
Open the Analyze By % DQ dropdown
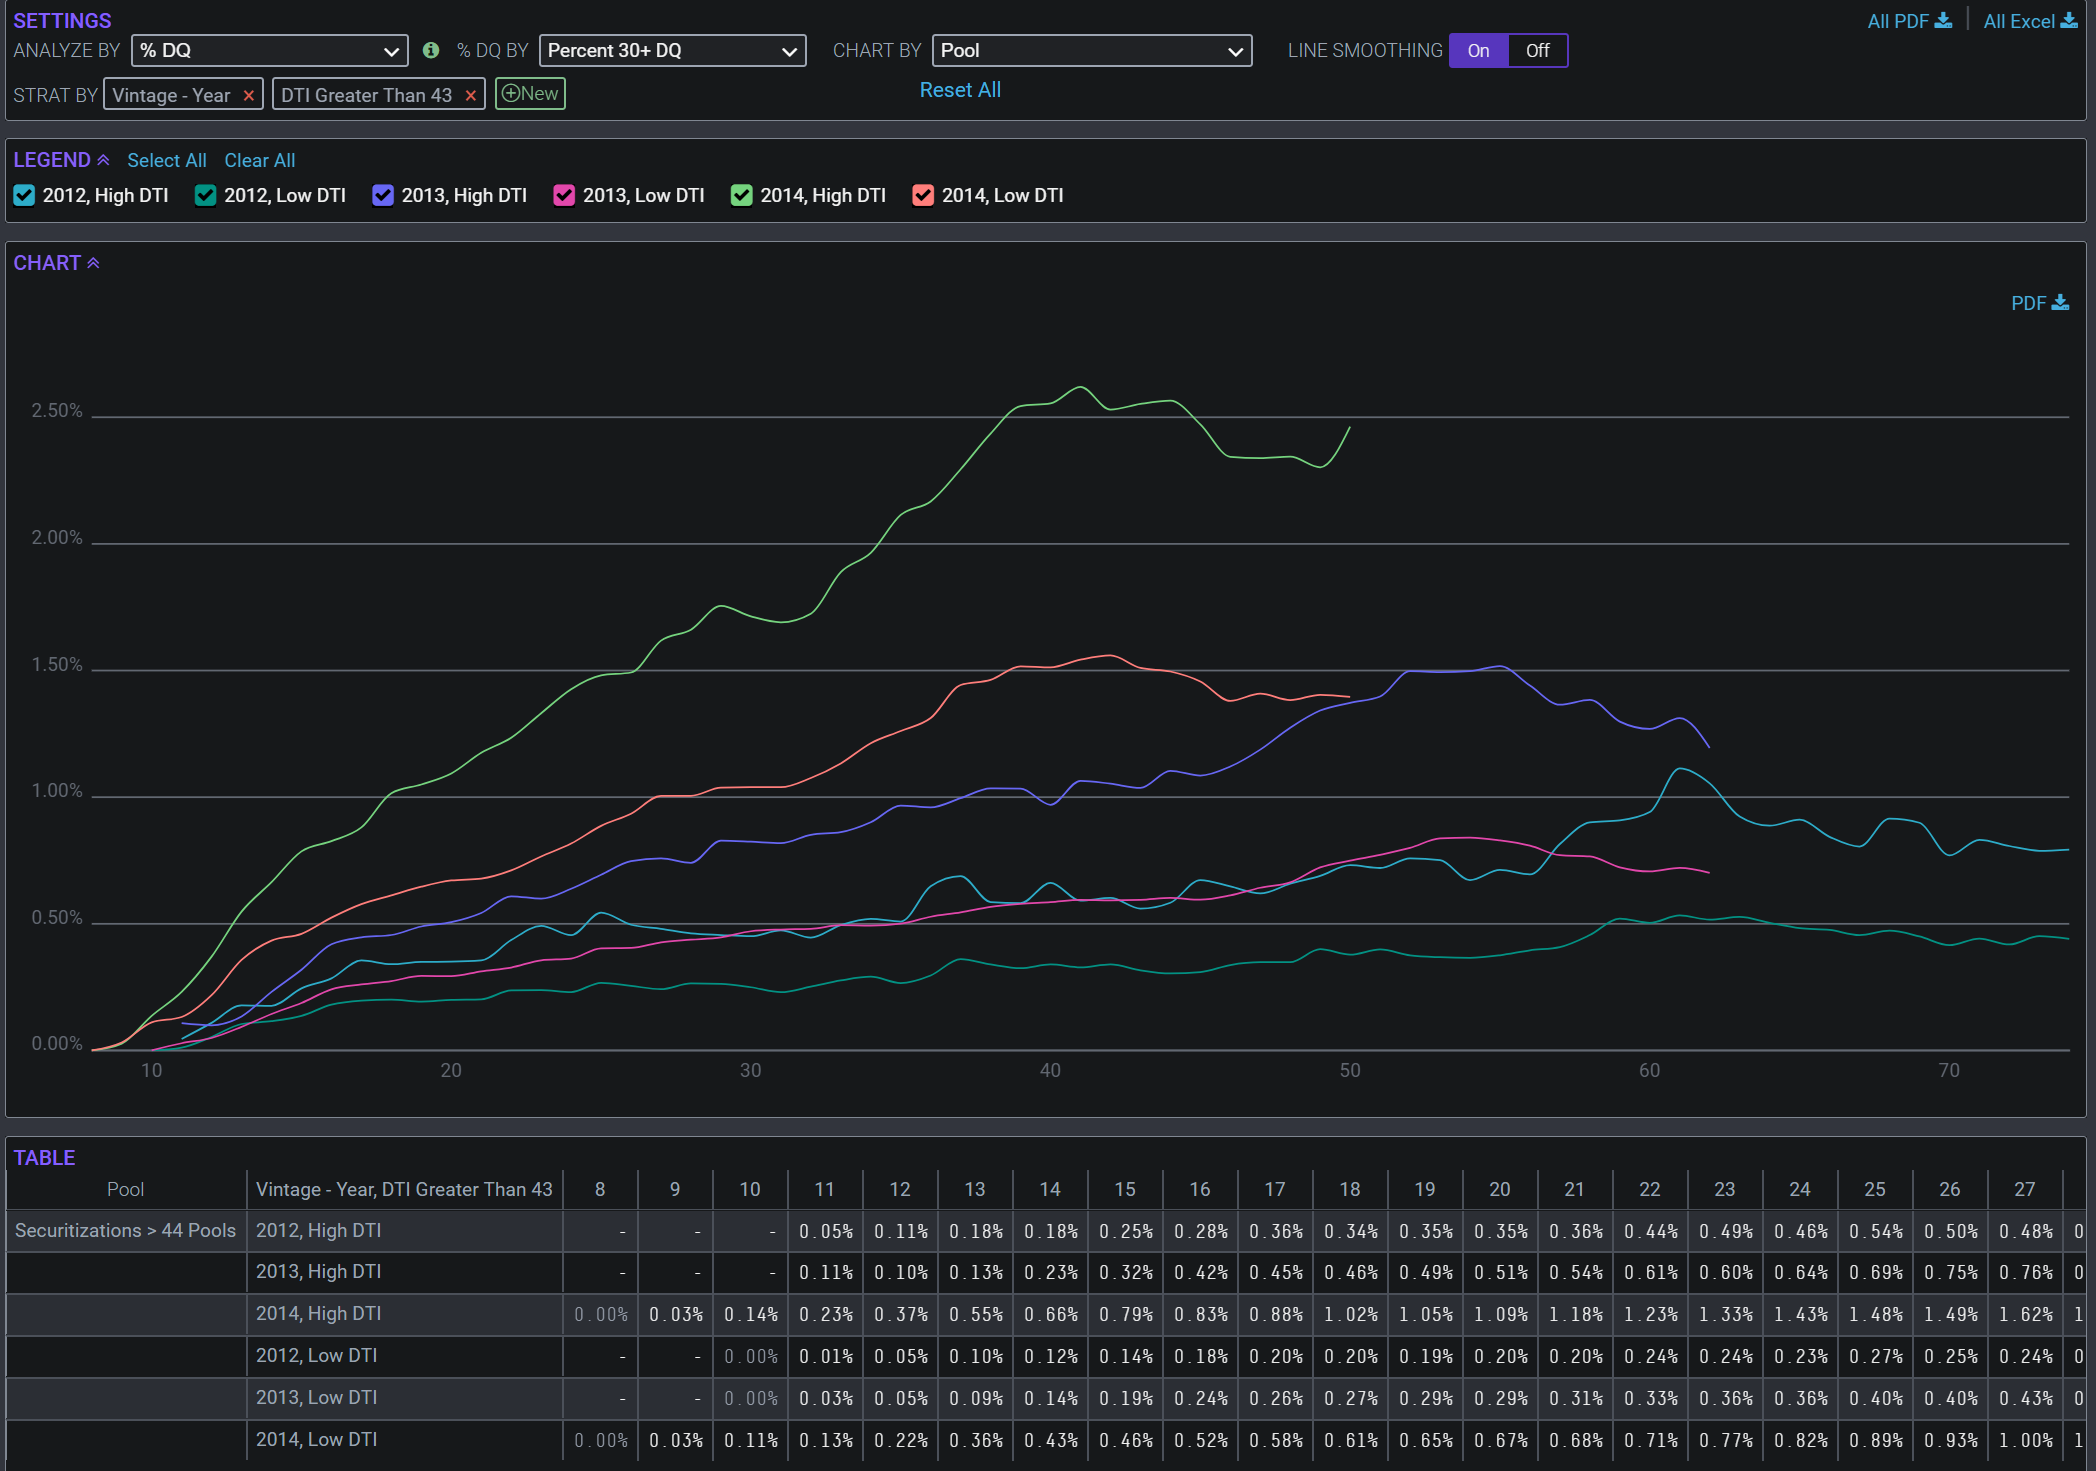[269, 51]
